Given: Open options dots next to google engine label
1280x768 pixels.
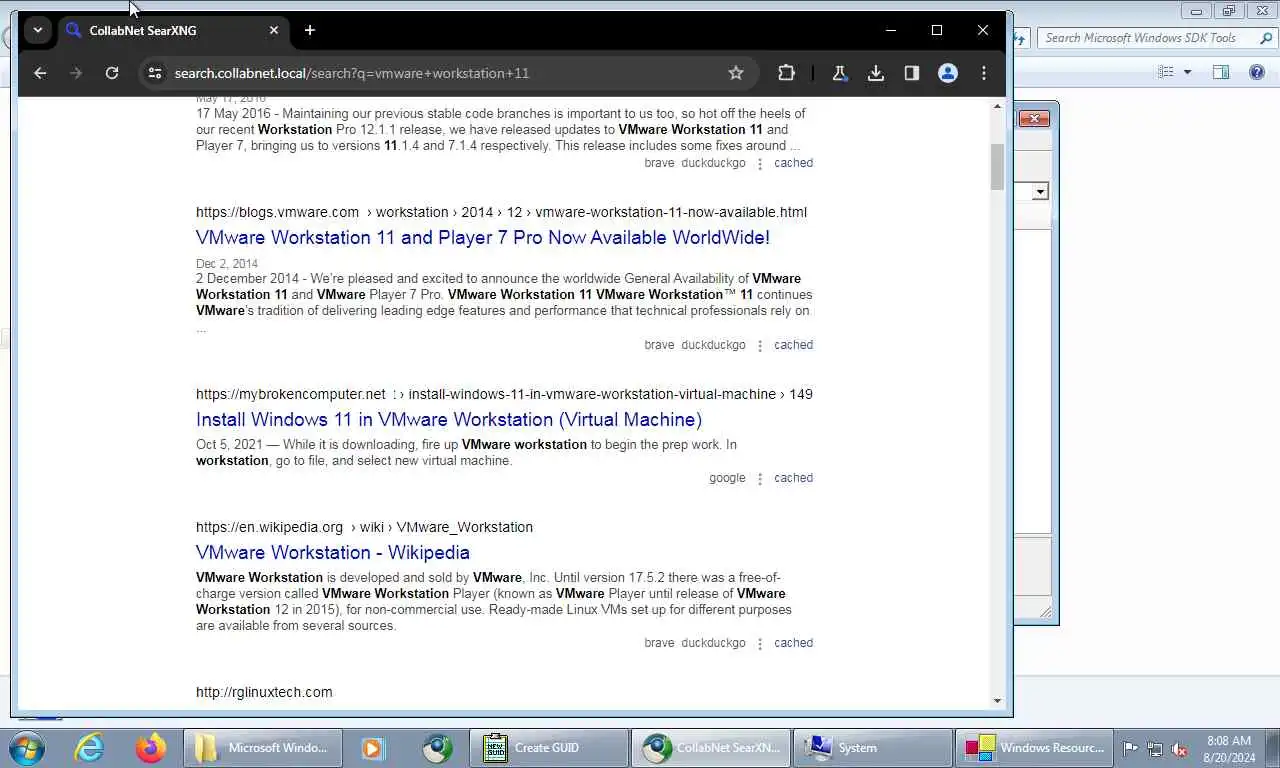Looking at the screenshot, I should click(x=760, y=479).
